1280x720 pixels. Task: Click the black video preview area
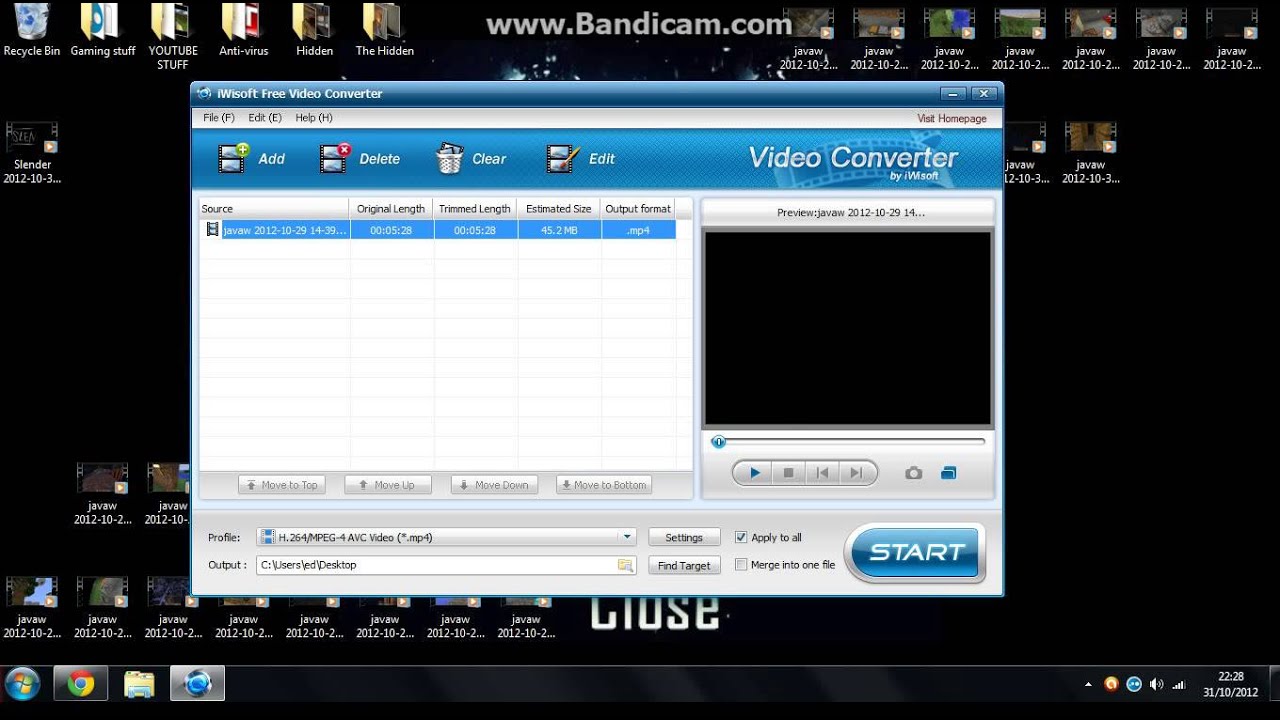coord(848,329)
